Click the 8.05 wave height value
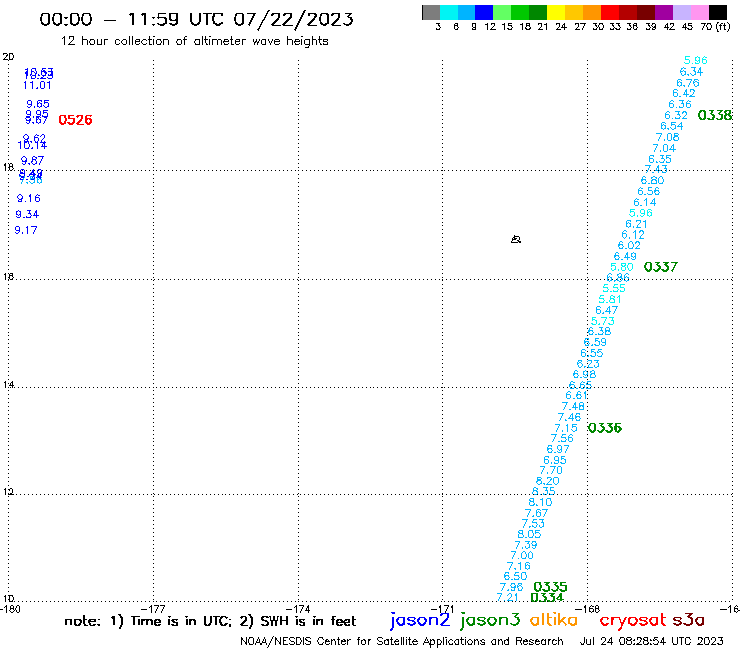Viewport: 740px width, 650px height. pyautogui.click(x=529, y=534)
